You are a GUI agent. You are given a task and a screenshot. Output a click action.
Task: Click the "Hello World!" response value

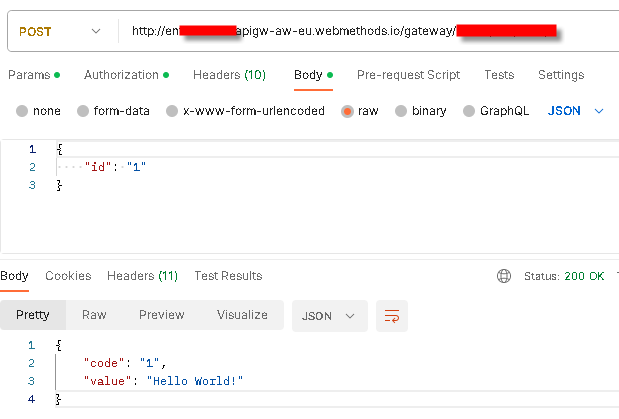[195, 381]
